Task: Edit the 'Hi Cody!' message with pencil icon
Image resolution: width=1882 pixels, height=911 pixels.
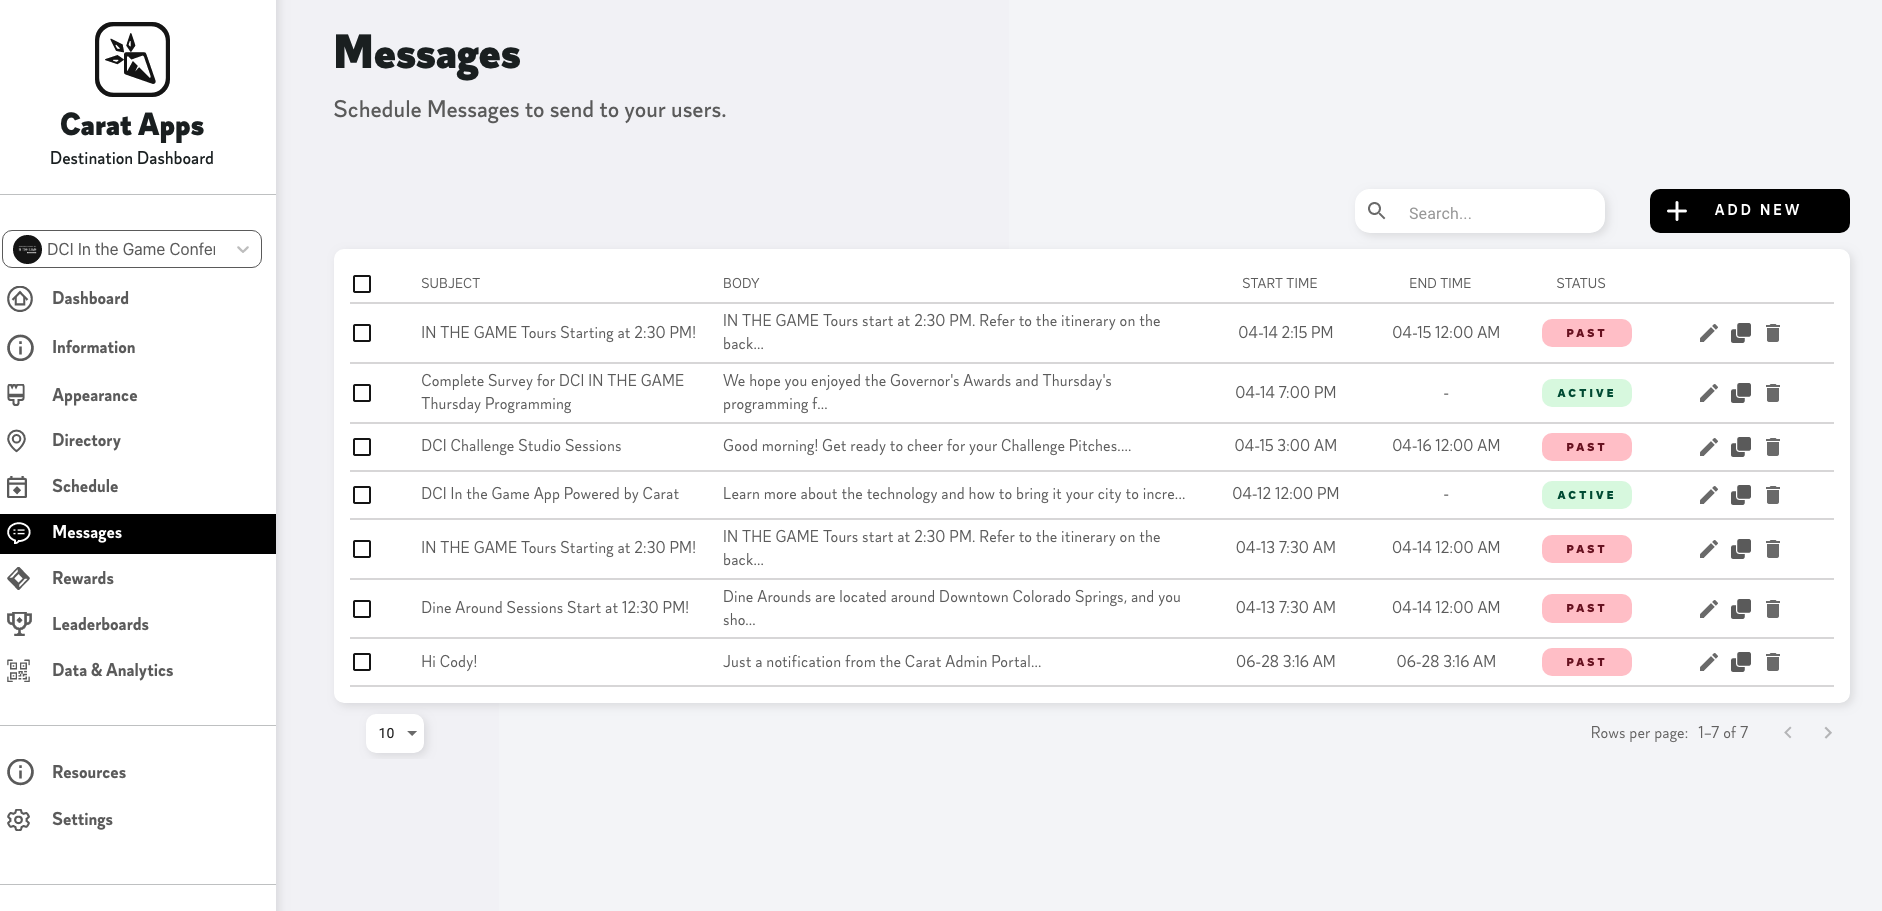Action: 1708,662
